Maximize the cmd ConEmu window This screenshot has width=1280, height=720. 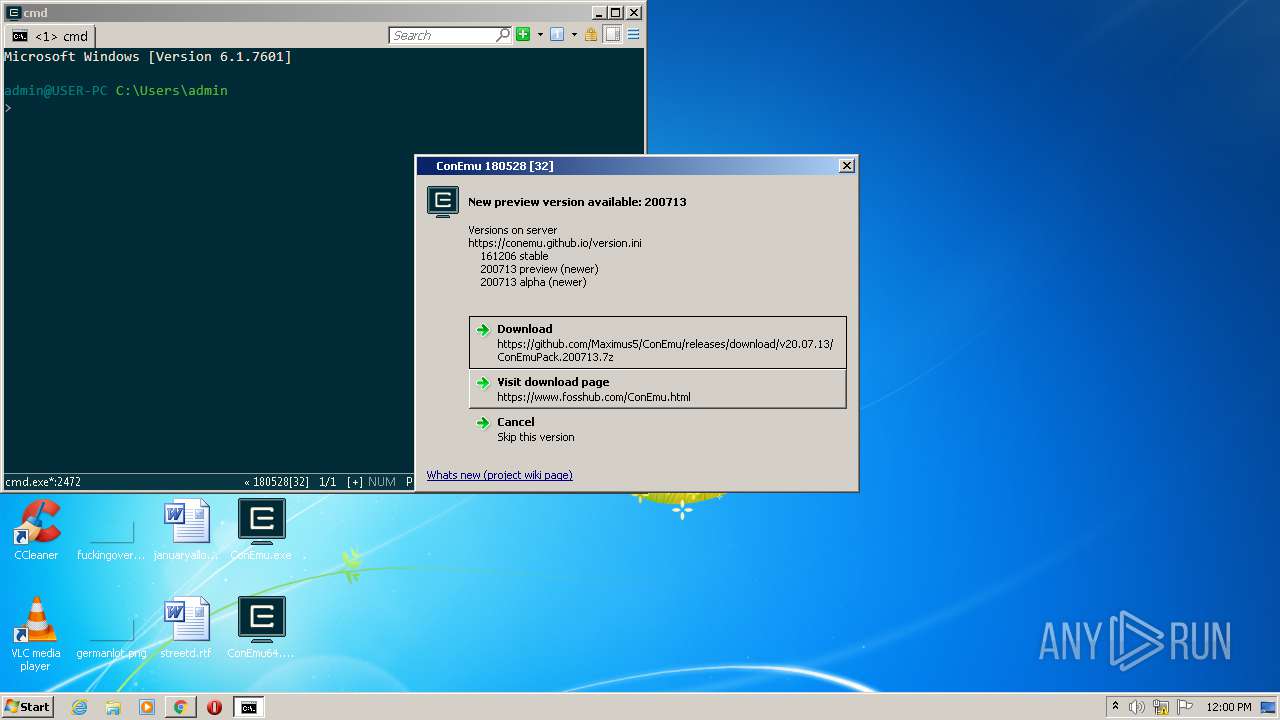(616, 12)
